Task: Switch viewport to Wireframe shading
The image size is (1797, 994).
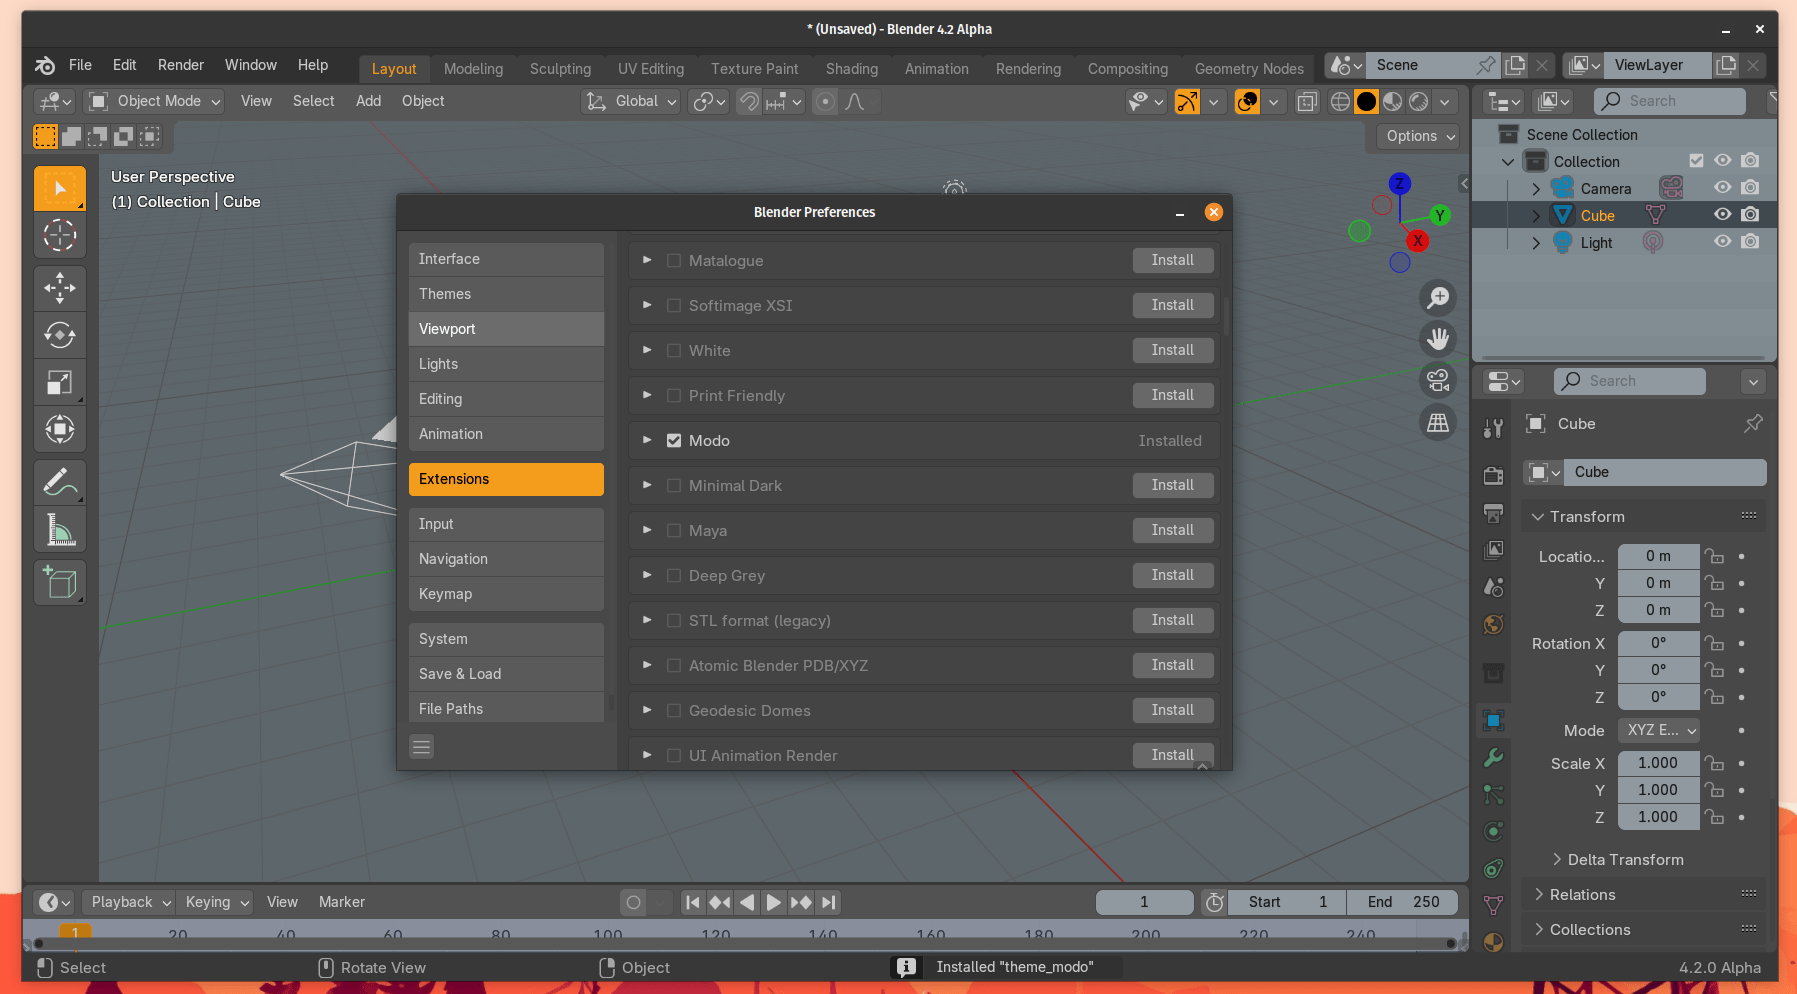Action: (x=1340, y=101)
